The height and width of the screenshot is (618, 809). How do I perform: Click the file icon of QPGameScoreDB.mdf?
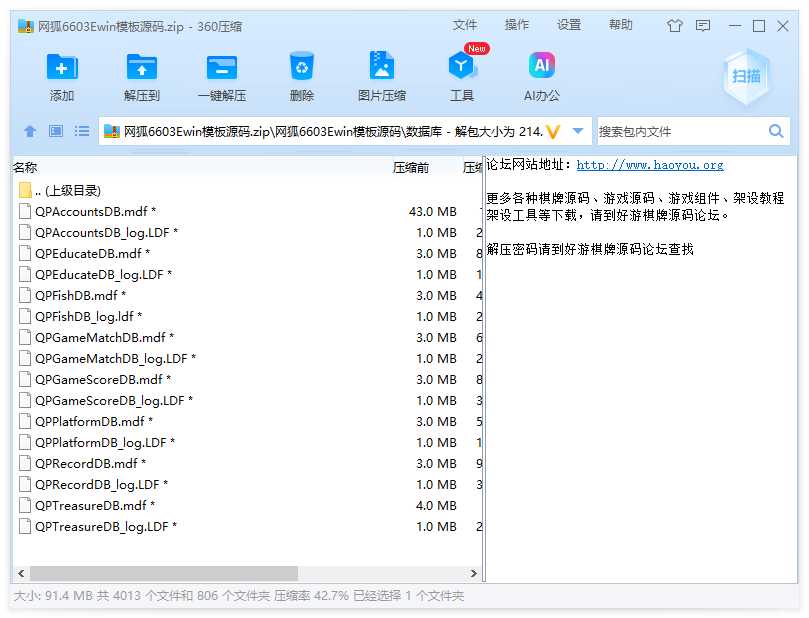pos(25,379)
